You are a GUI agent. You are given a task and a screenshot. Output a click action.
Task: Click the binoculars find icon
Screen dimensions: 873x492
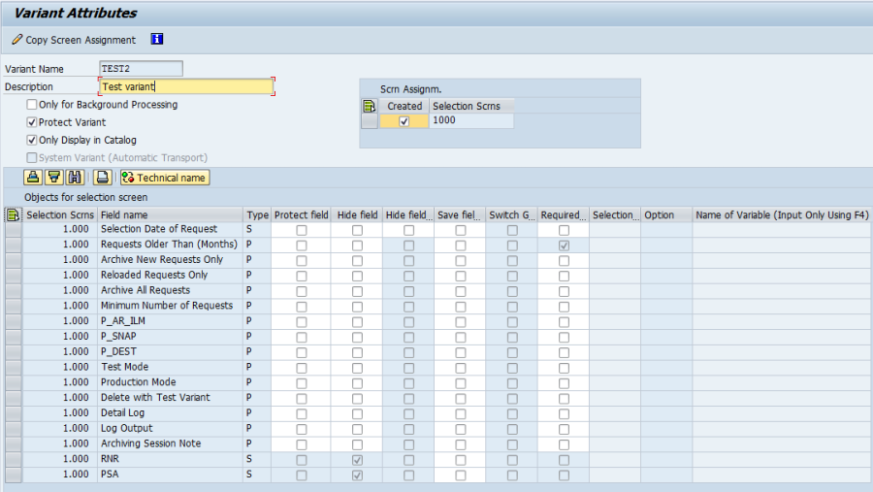coord(75,178)
